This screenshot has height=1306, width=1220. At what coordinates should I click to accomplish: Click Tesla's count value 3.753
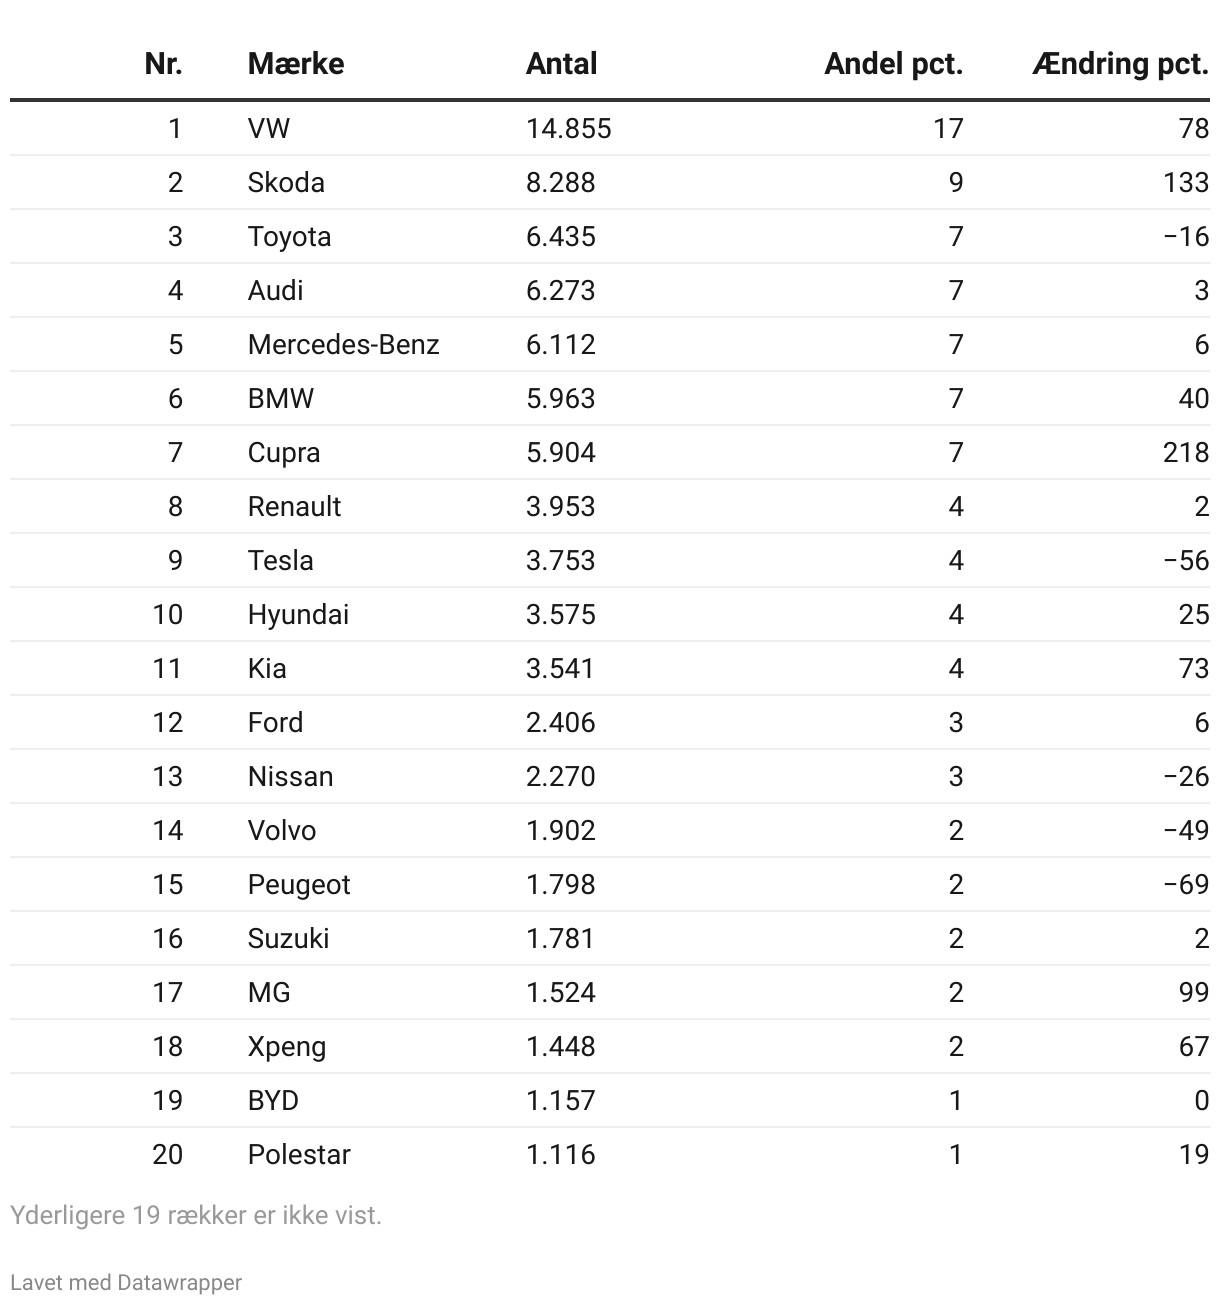[560, 560]
